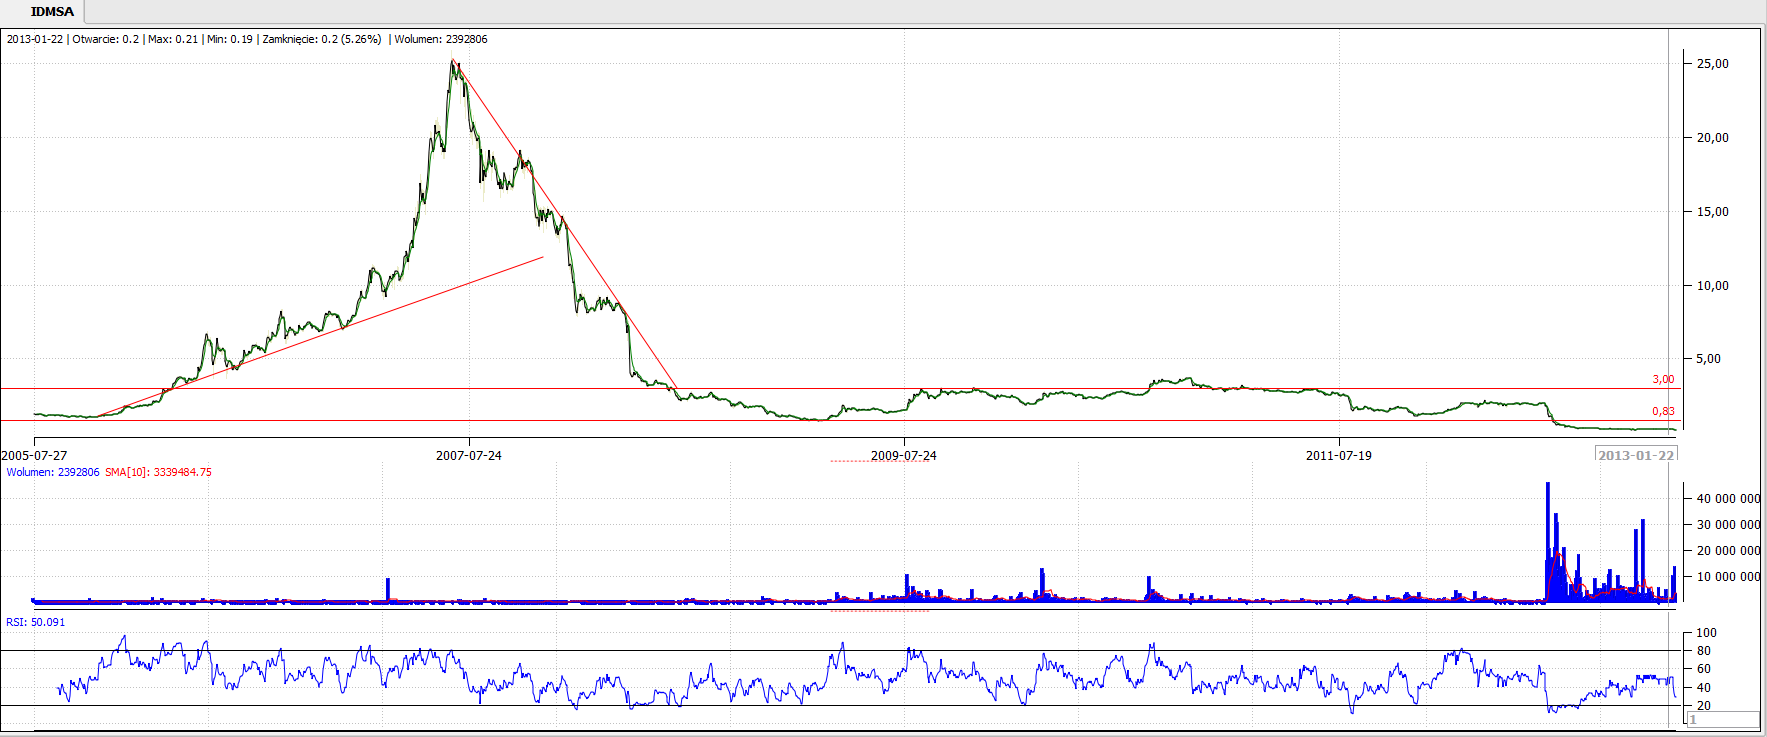Click the 20 000 000 volume axis label
The height and width of the screenshot is (737, 1767).
pyautogui.click(x=1729, y=550)
